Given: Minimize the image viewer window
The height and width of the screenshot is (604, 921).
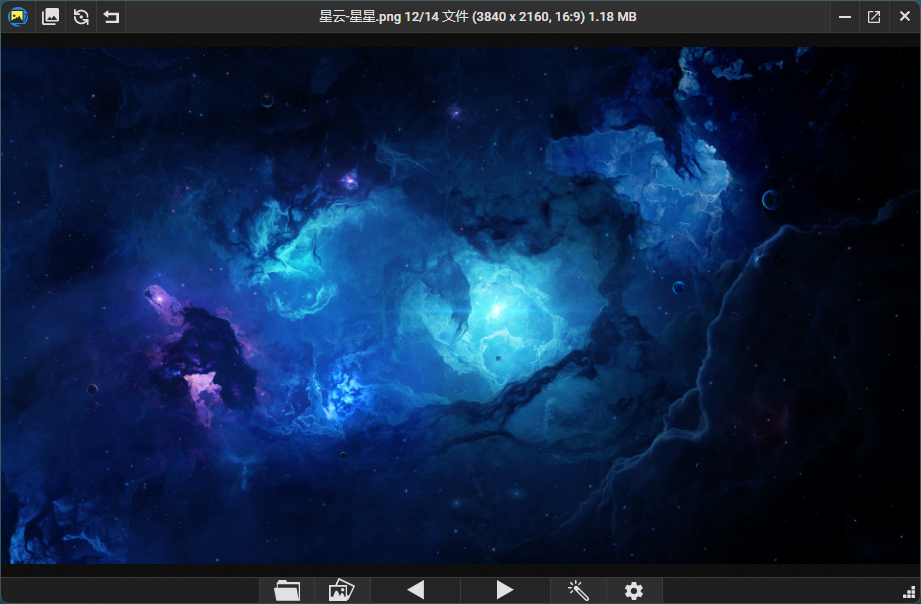Looking at the screenshot, I should (845, 17).
